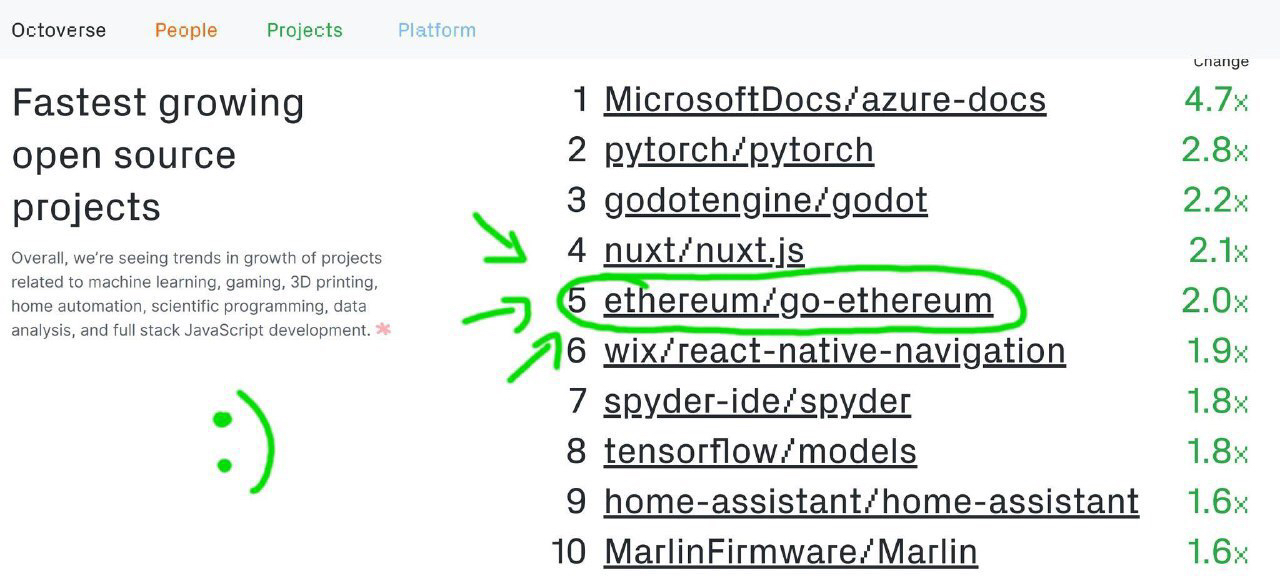Open MicrosoftDocs/azure-docs repository link
Screen dimensions: 1280x578
click(825, 99)
